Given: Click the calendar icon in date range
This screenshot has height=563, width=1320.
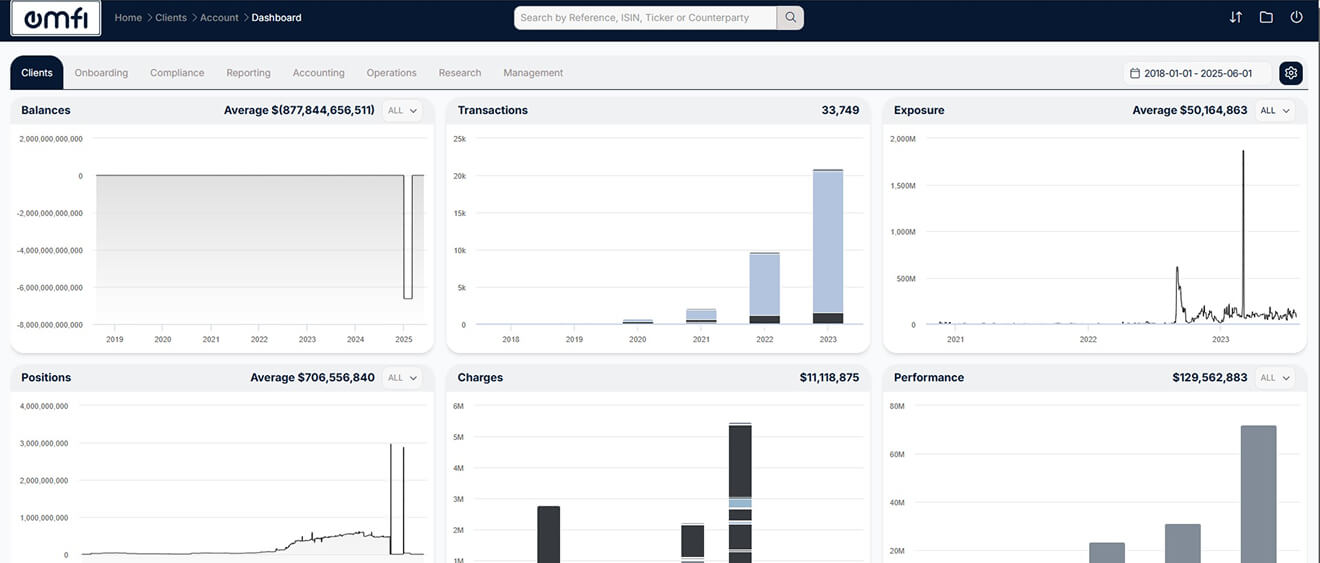Looking at the screenshot, I should pyautogui.click(x=1134, y=73).
